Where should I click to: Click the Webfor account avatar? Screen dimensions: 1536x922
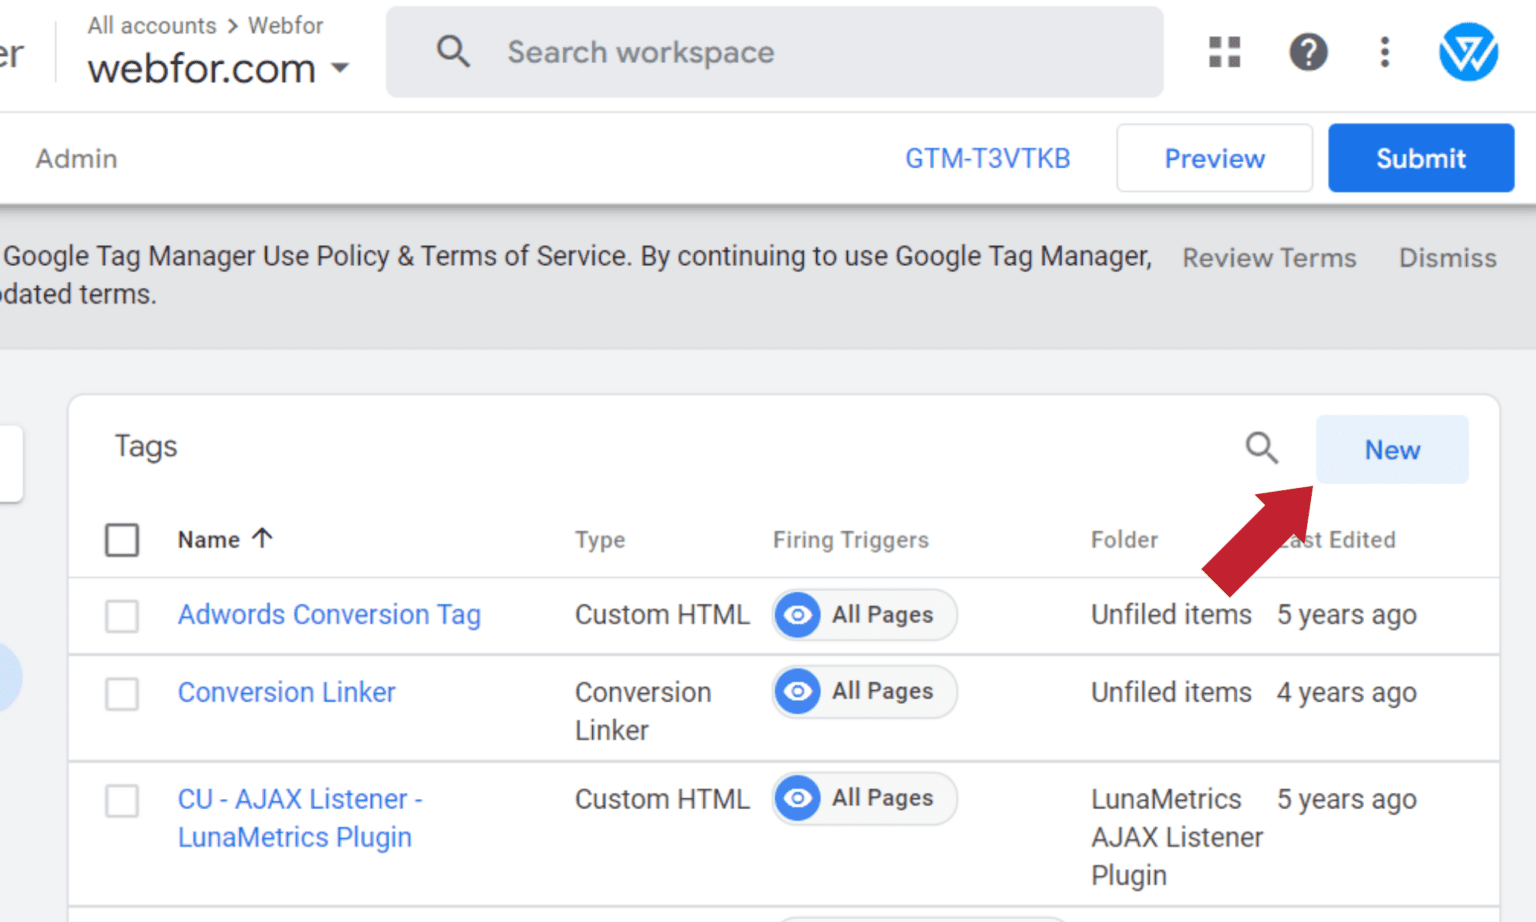[x=1468, y=52]
